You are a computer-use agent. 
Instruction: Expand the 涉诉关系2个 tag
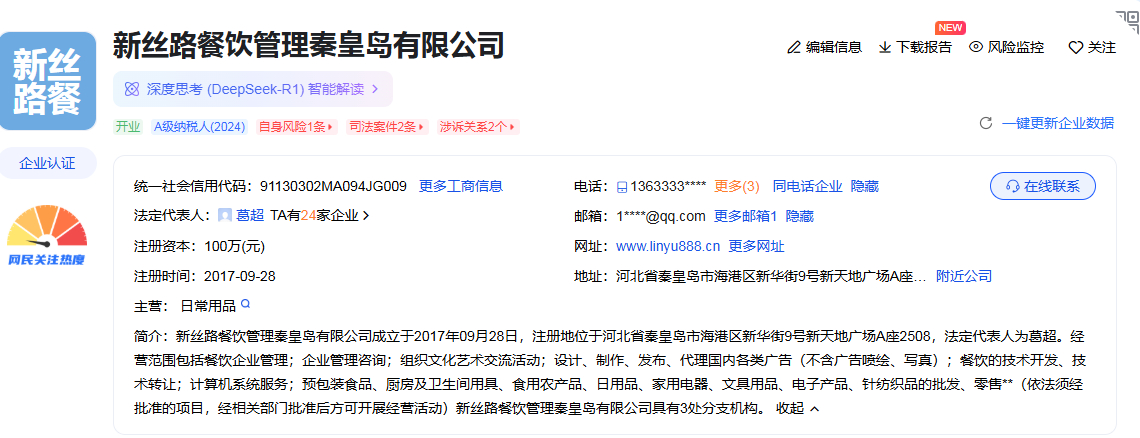tap(478, 127)
